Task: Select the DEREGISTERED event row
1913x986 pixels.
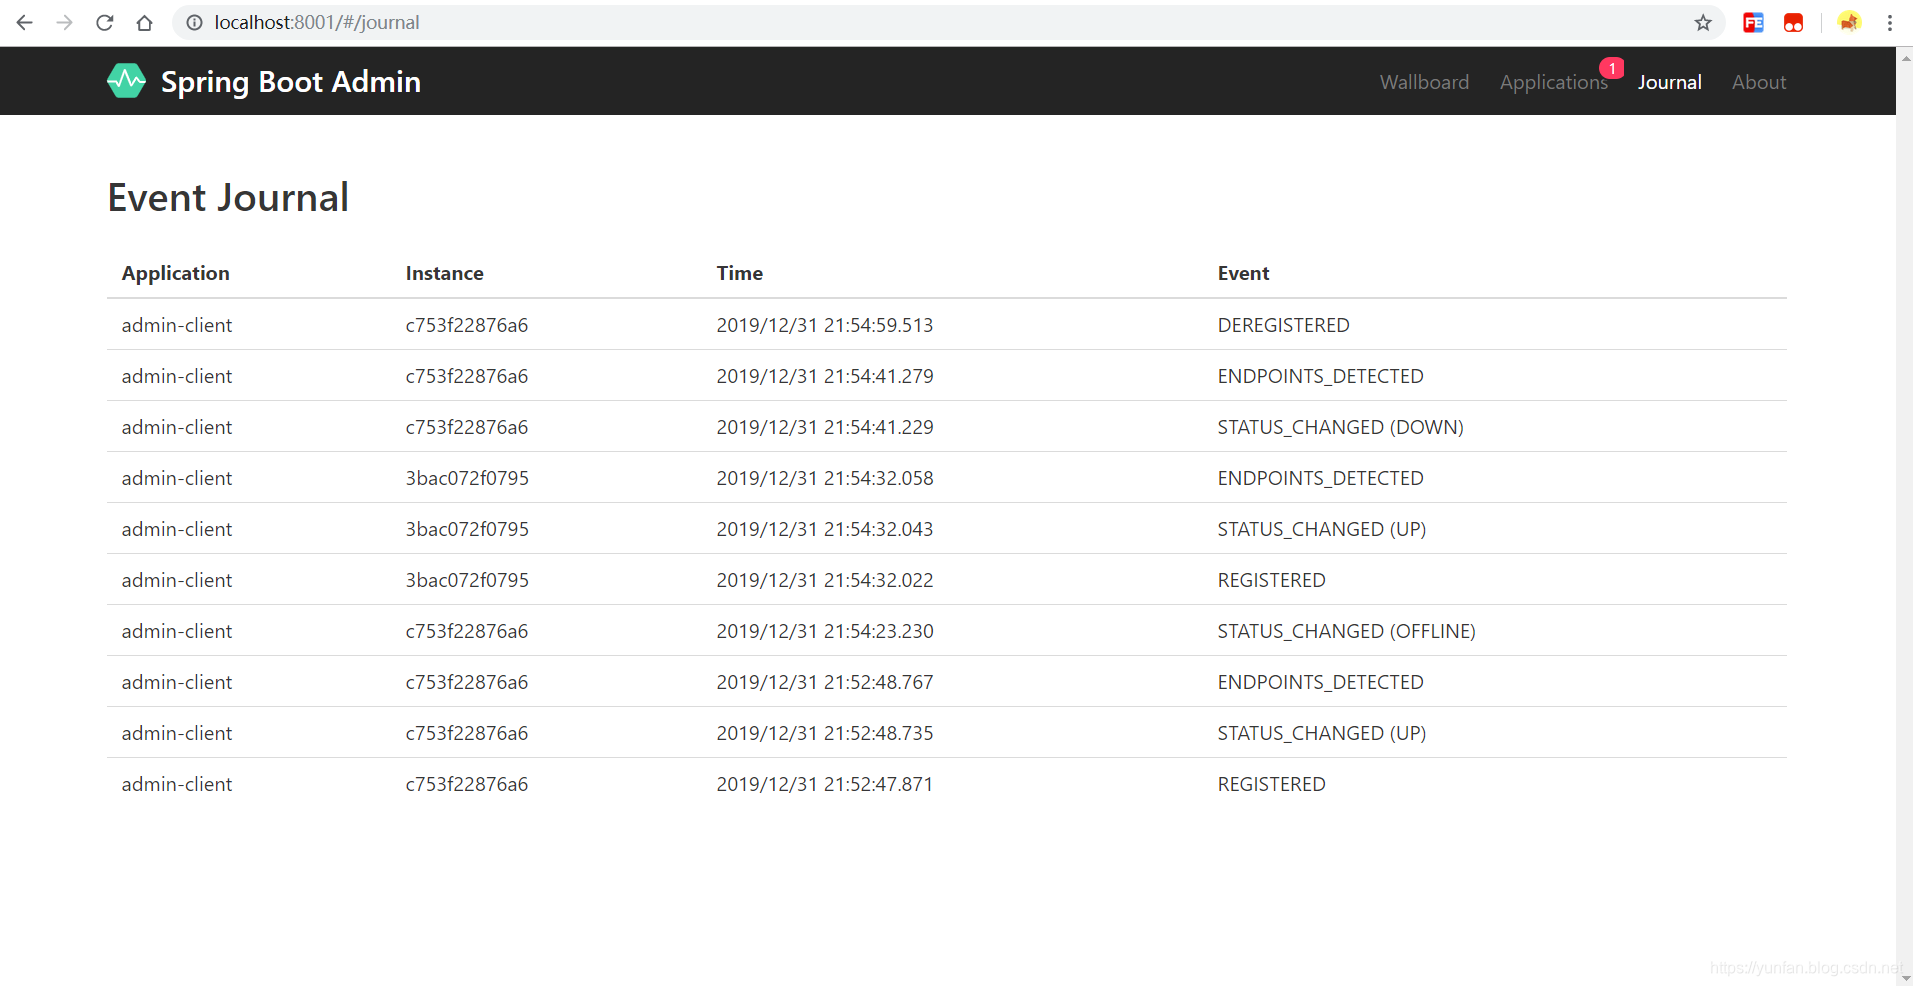Action: point(946,325)
